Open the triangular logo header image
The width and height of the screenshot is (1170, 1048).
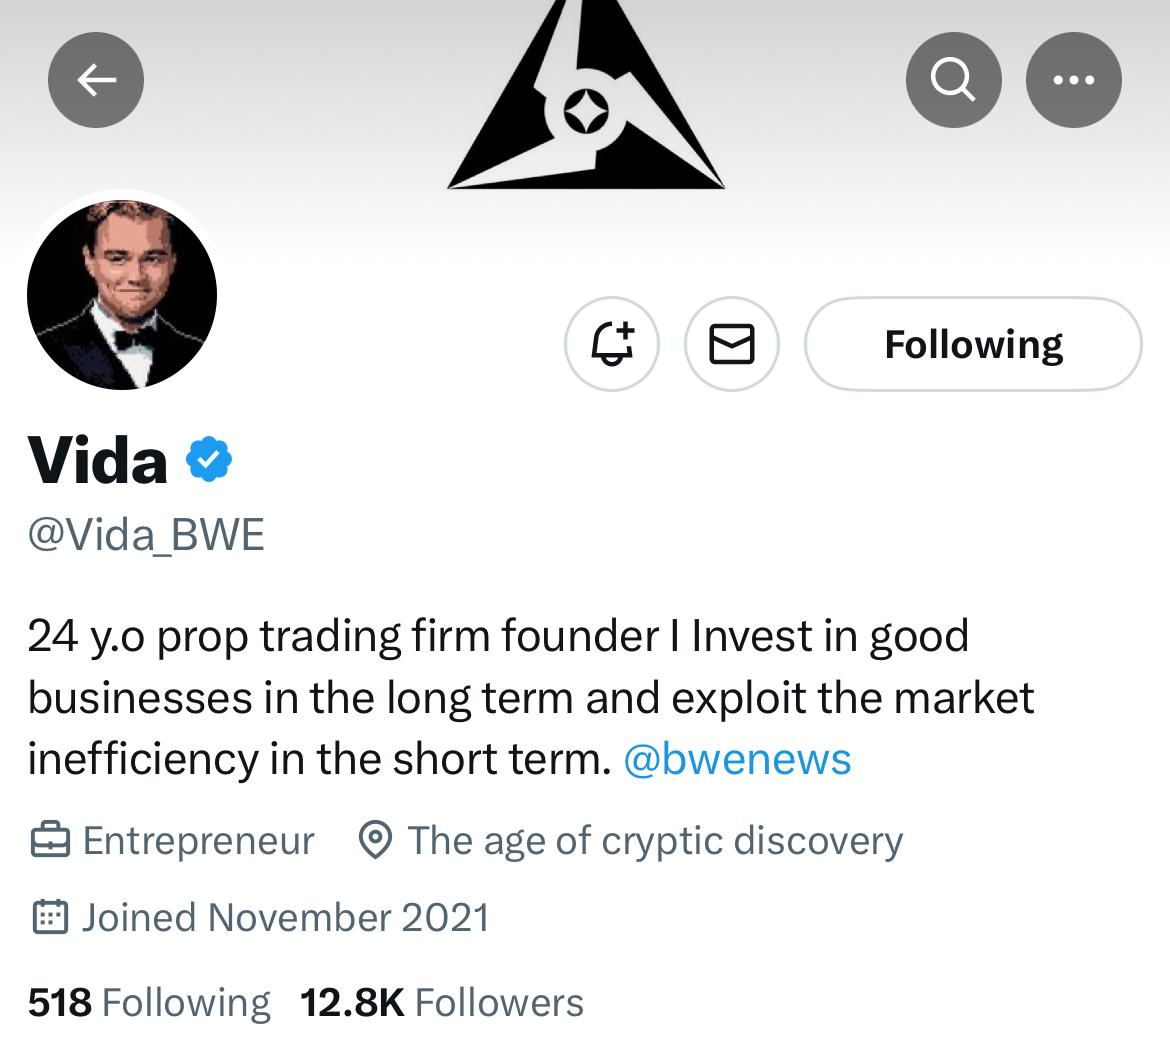(x=585, y=100)
